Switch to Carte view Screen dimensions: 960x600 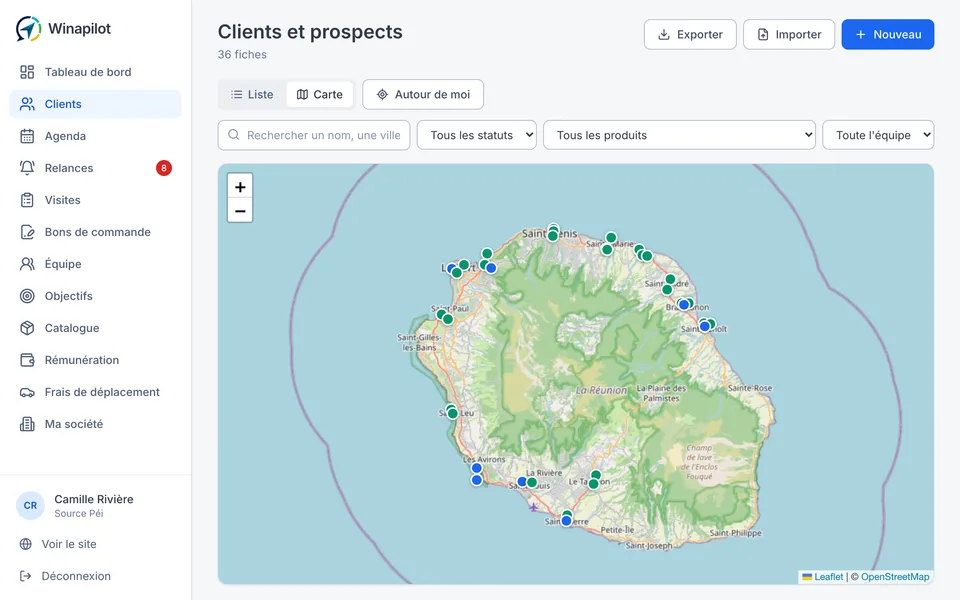point(320,94)
